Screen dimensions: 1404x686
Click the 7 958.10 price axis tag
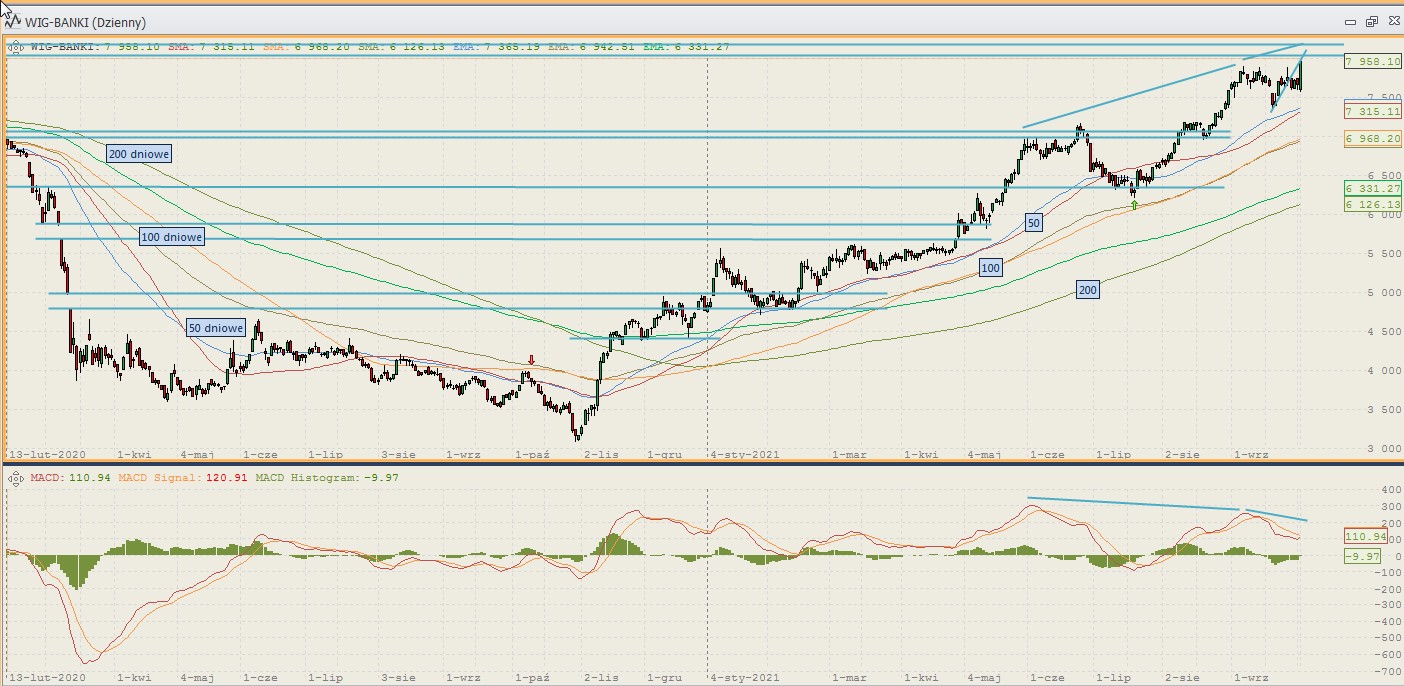(1372, 62)
